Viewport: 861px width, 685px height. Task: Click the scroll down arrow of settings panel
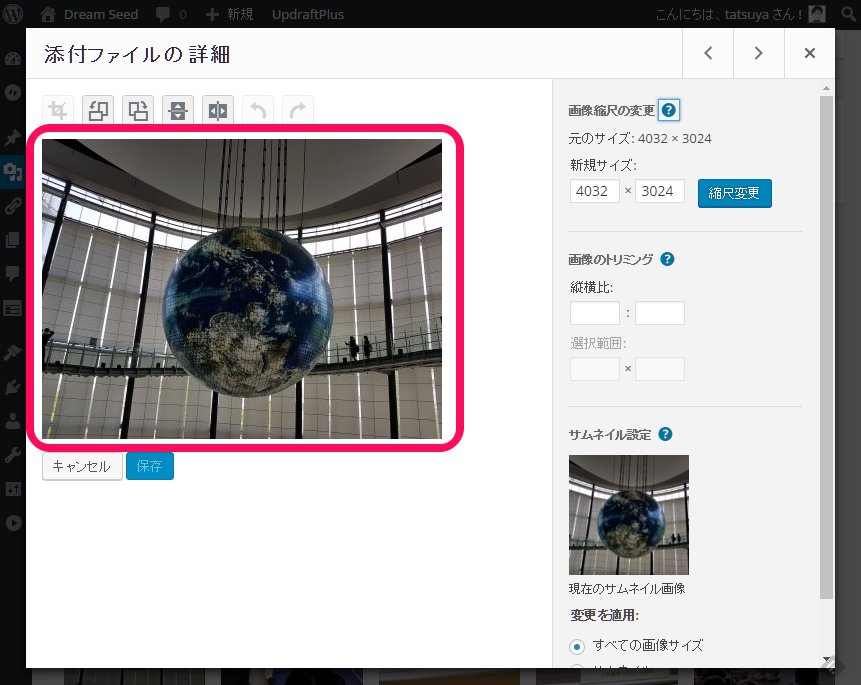coord(826,659)
